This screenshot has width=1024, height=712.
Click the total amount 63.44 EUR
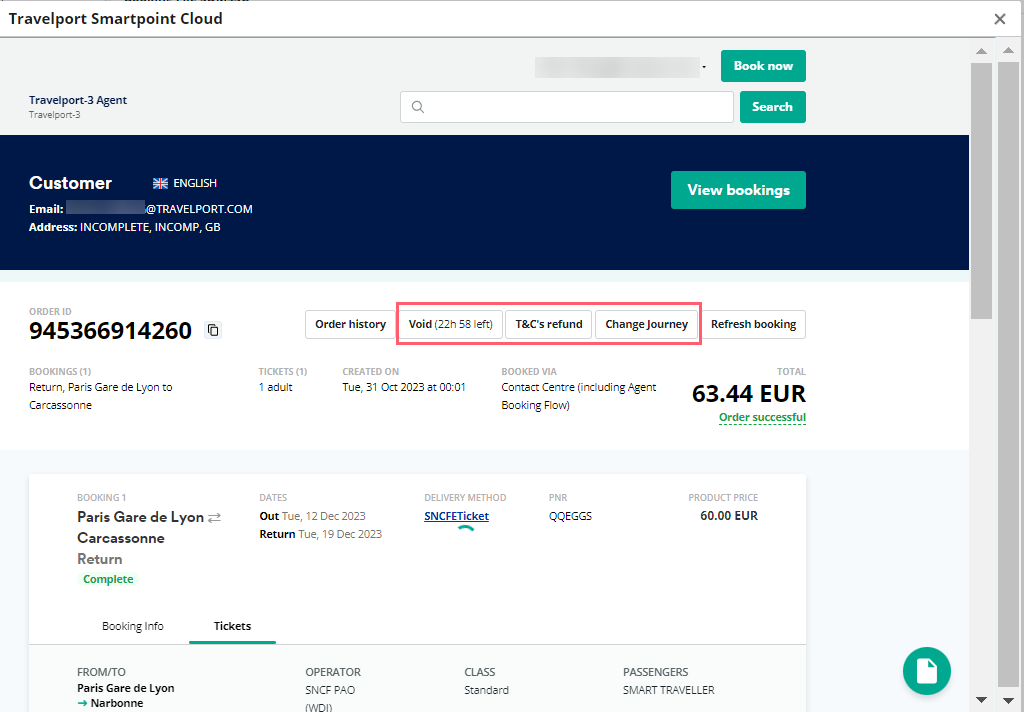[748, 394]
